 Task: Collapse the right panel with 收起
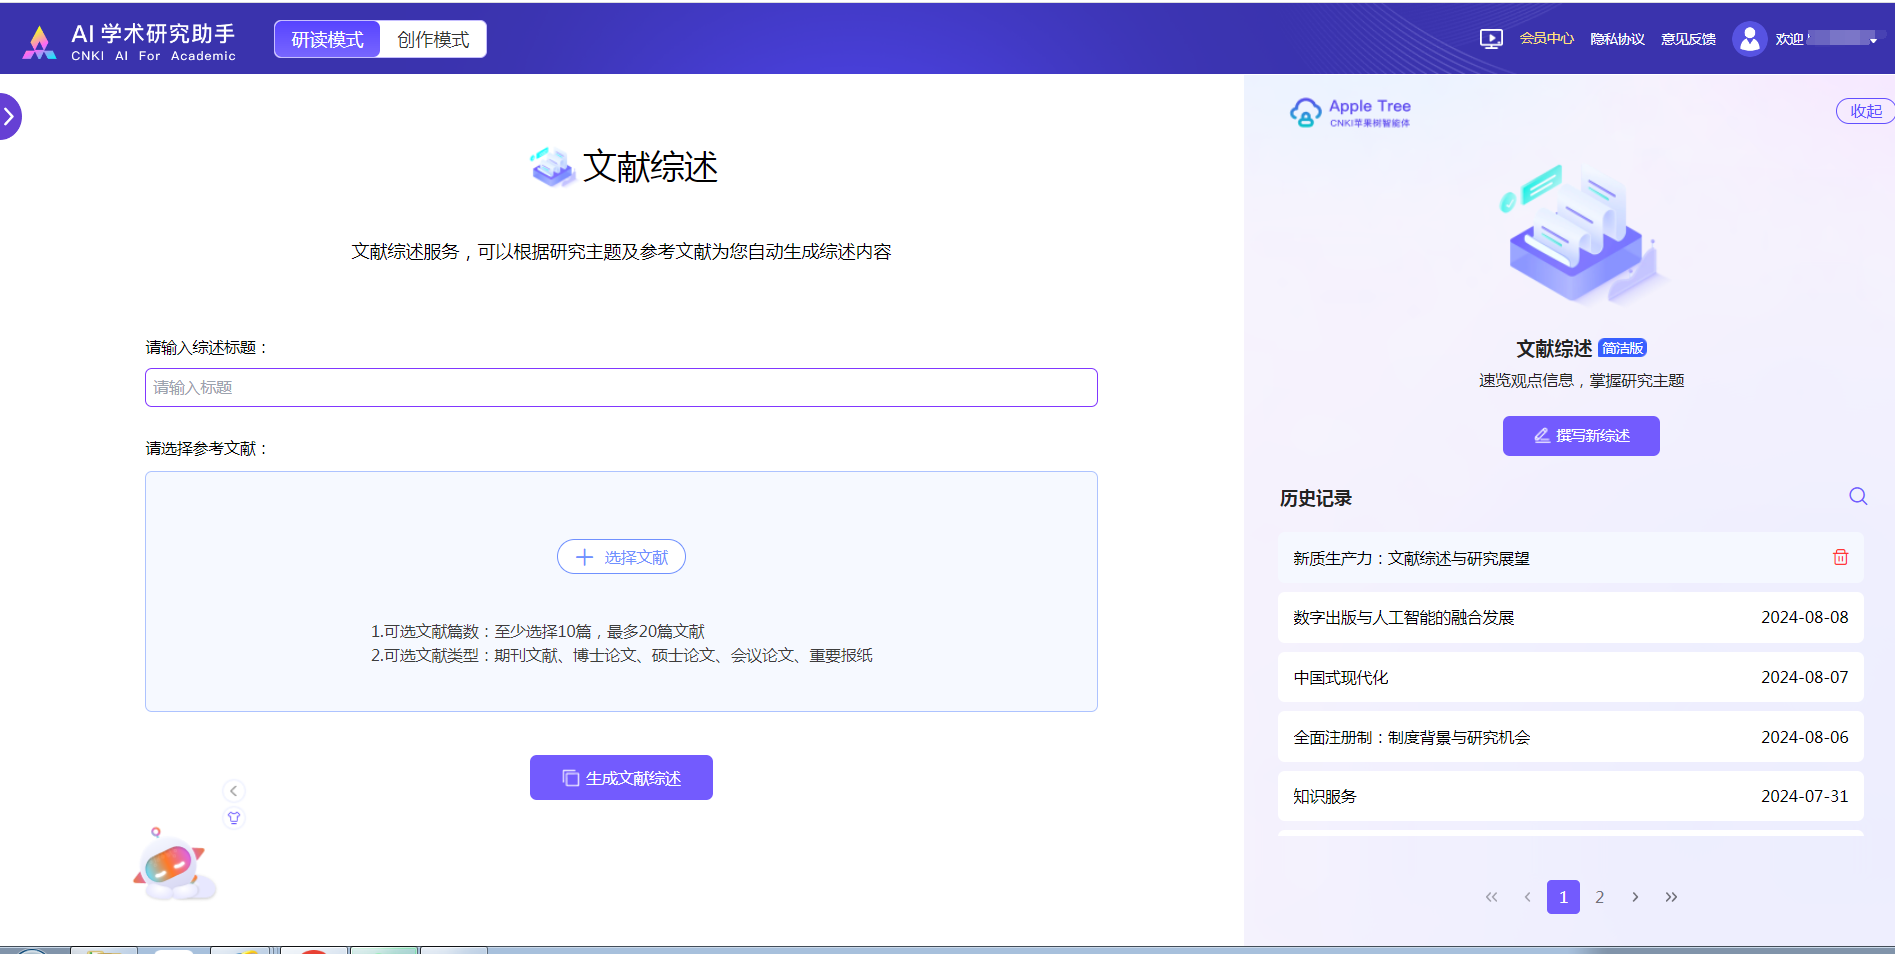pyautogui.click(x=1865, y=111)
